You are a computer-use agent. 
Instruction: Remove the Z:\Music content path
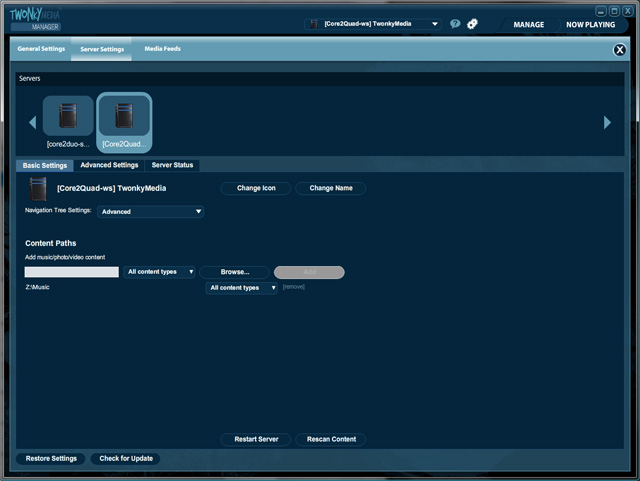[293, 287]
